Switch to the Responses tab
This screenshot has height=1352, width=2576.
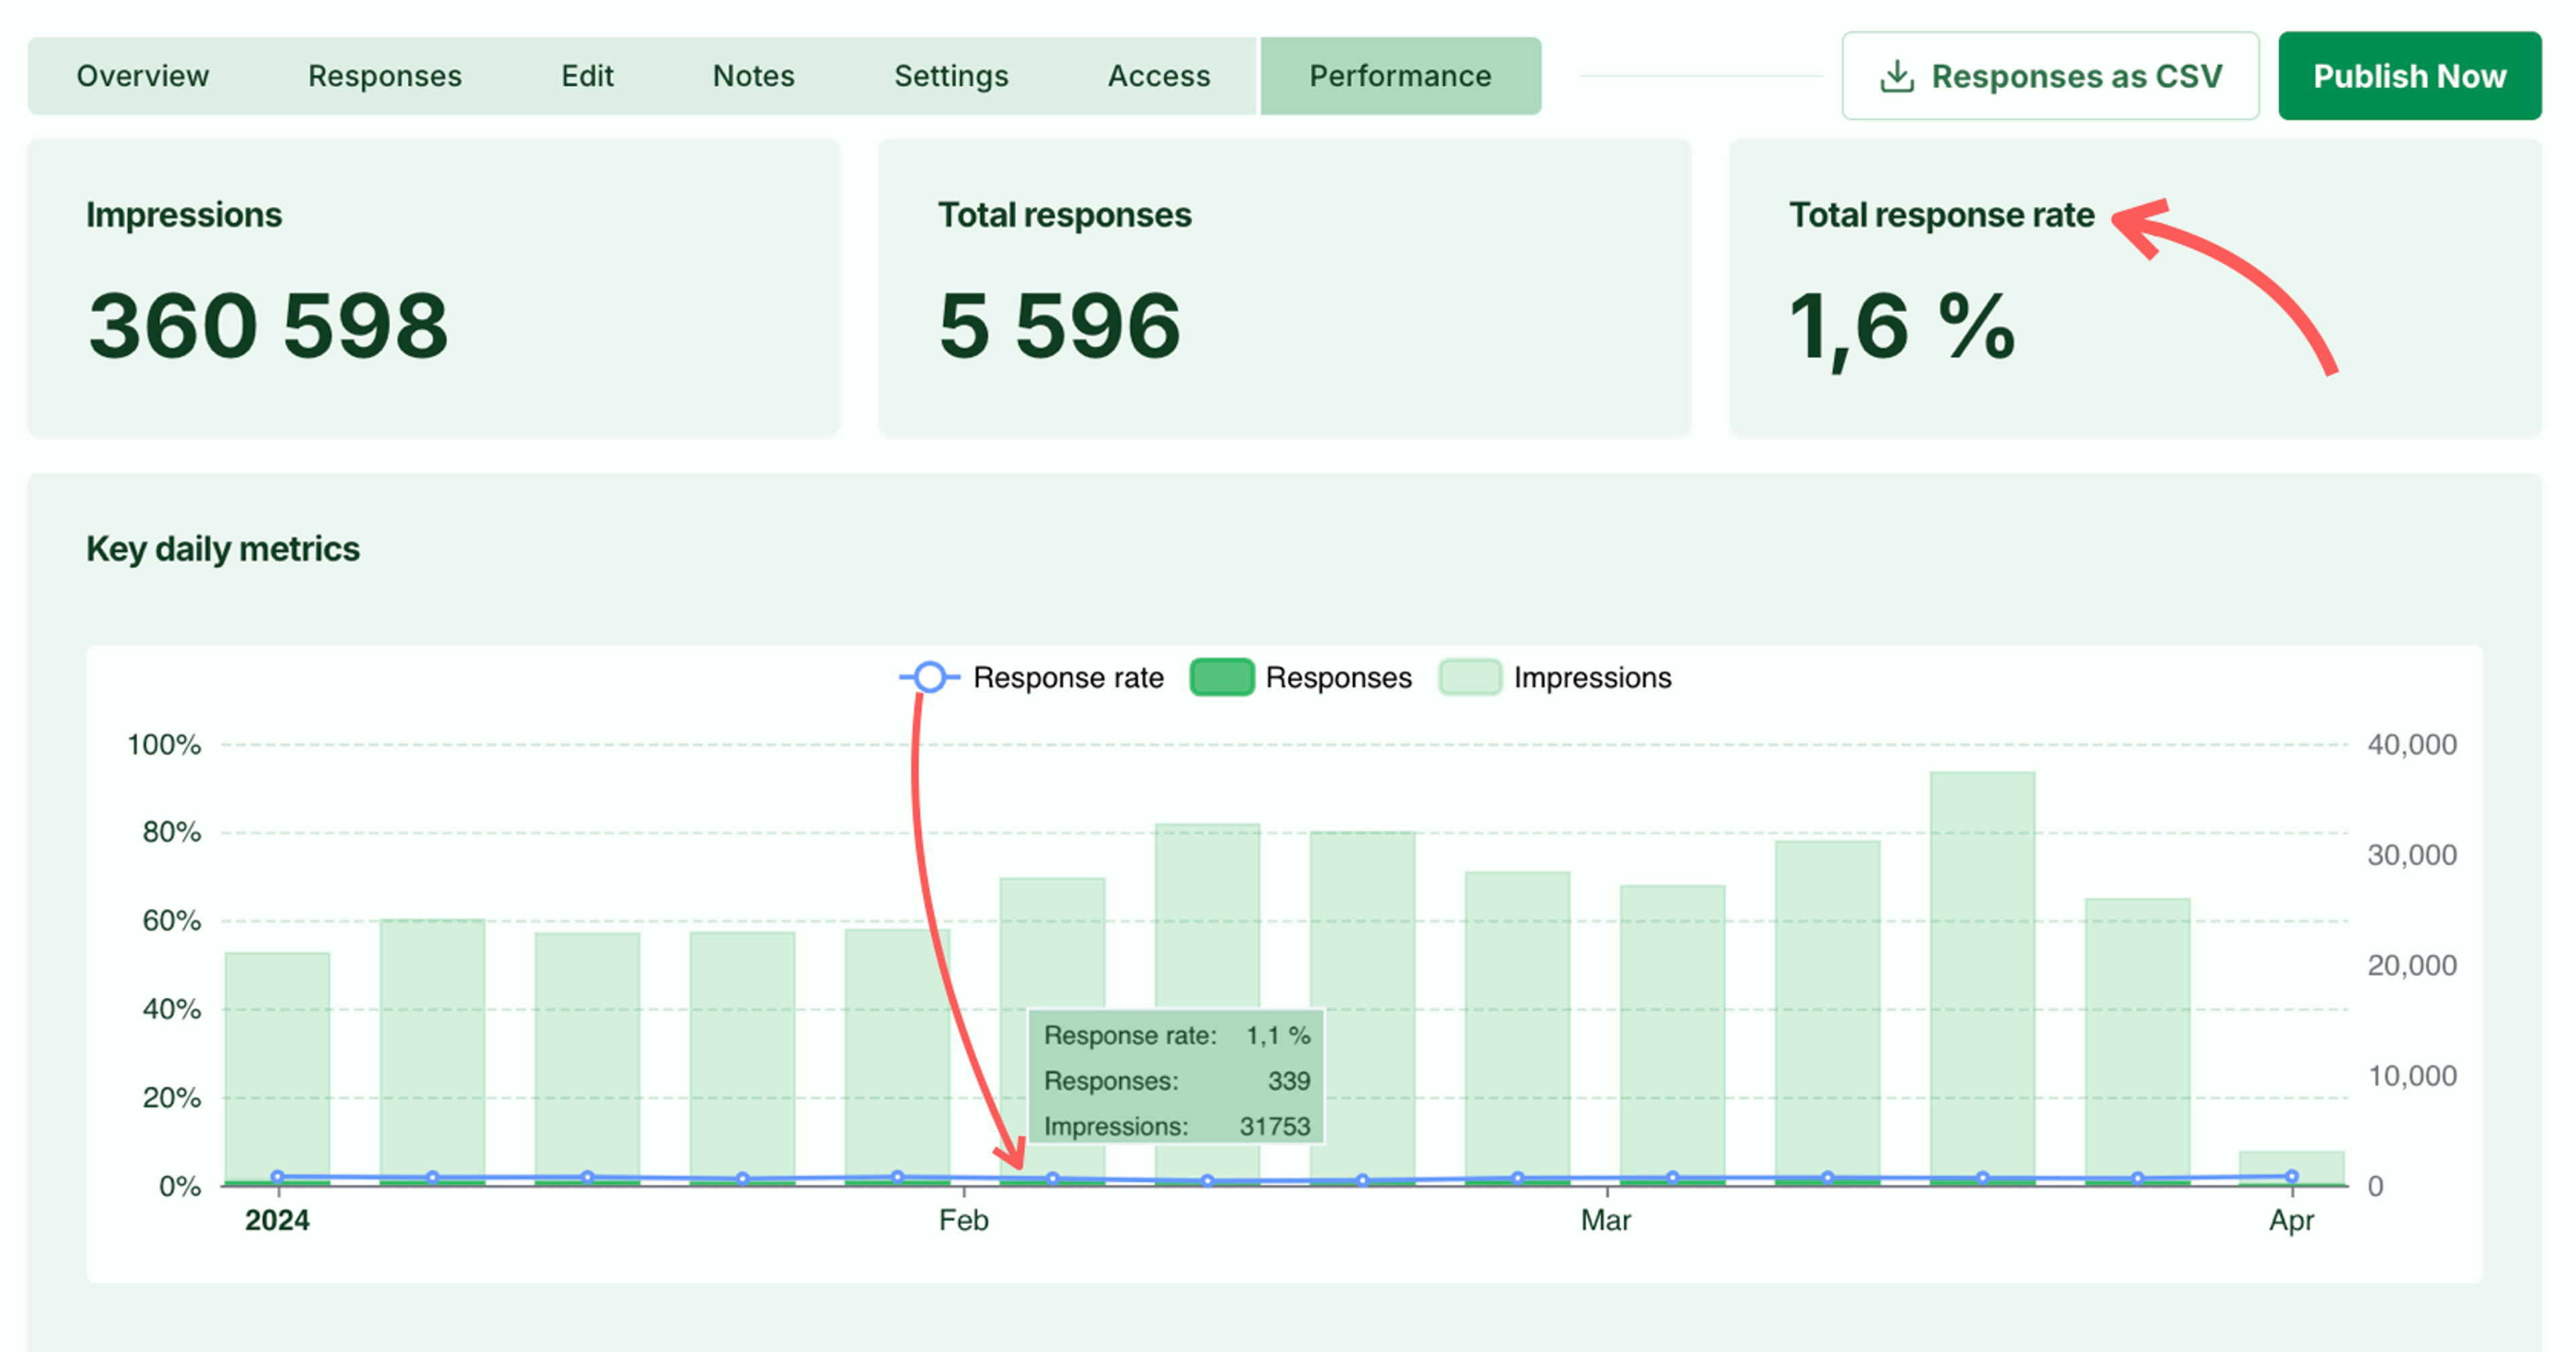[x=384, y=76]
